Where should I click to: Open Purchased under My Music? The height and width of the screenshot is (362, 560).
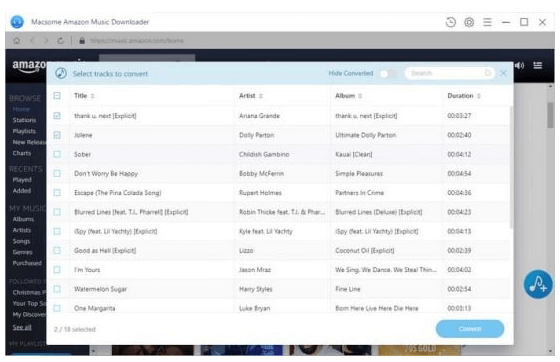(27, 263)
